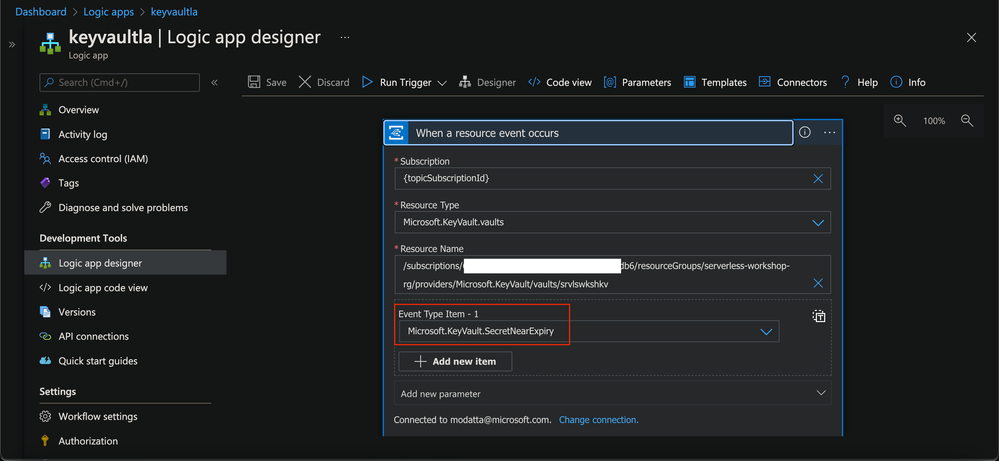Open the Parameters toolbar item
Image resolution: width=999 pixels, height=461 pixels.
click(637, 82)
